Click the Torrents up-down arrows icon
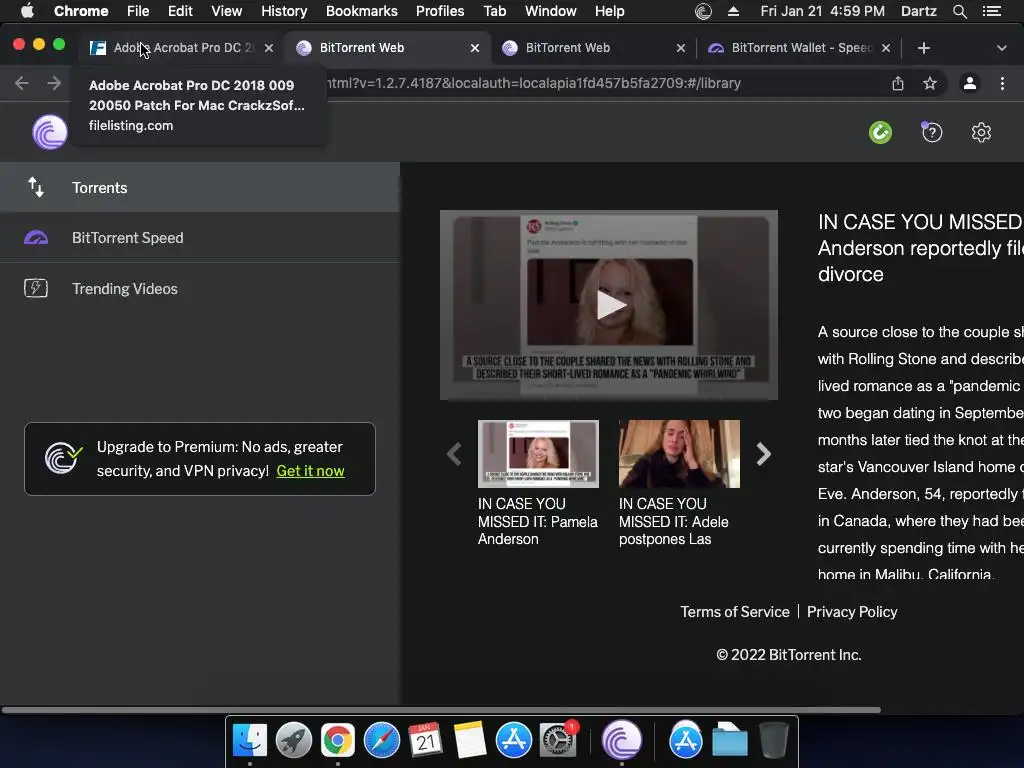Screen dimensions: 1024x768 (x=36, y=187)
